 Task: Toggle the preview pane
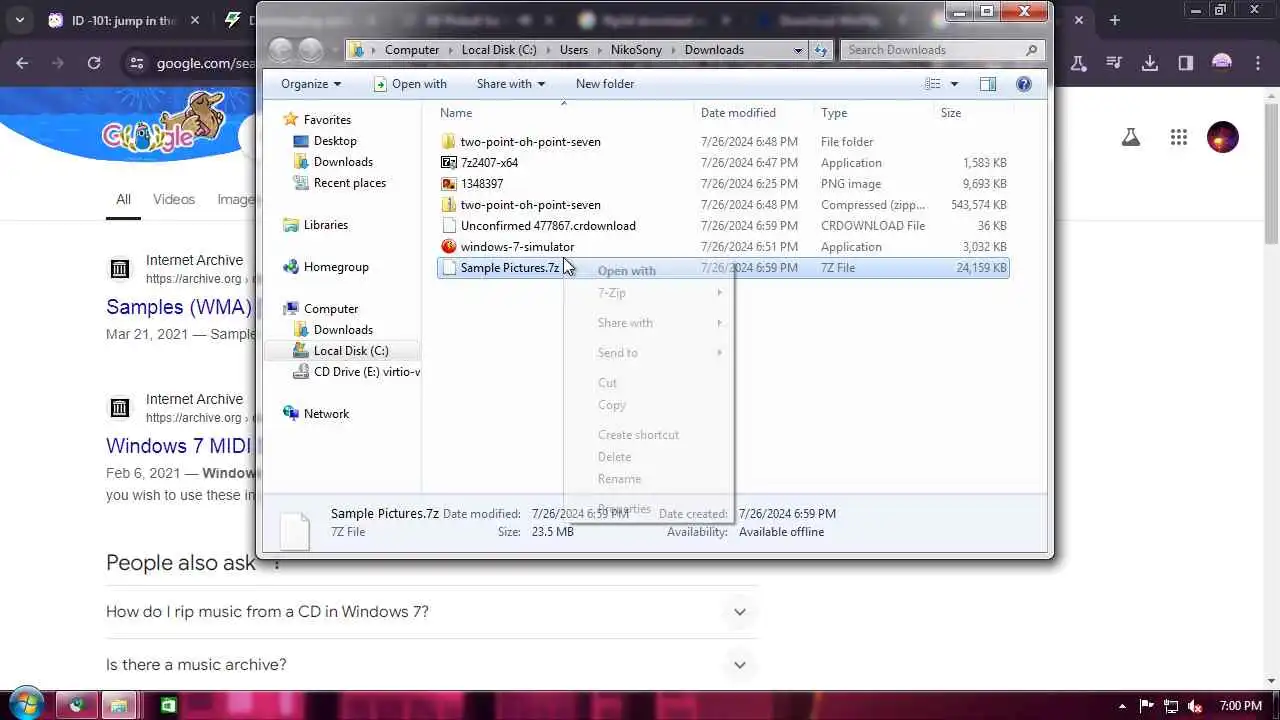tap(988, 84)
